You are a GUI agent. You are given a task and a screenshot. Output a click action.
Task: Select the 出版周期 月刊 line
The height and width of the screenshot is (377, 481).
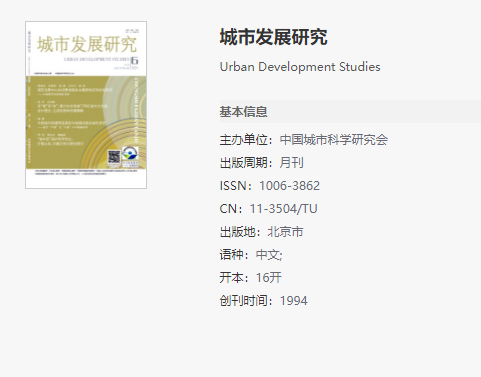pyautogui.click(x=262, y=163)
